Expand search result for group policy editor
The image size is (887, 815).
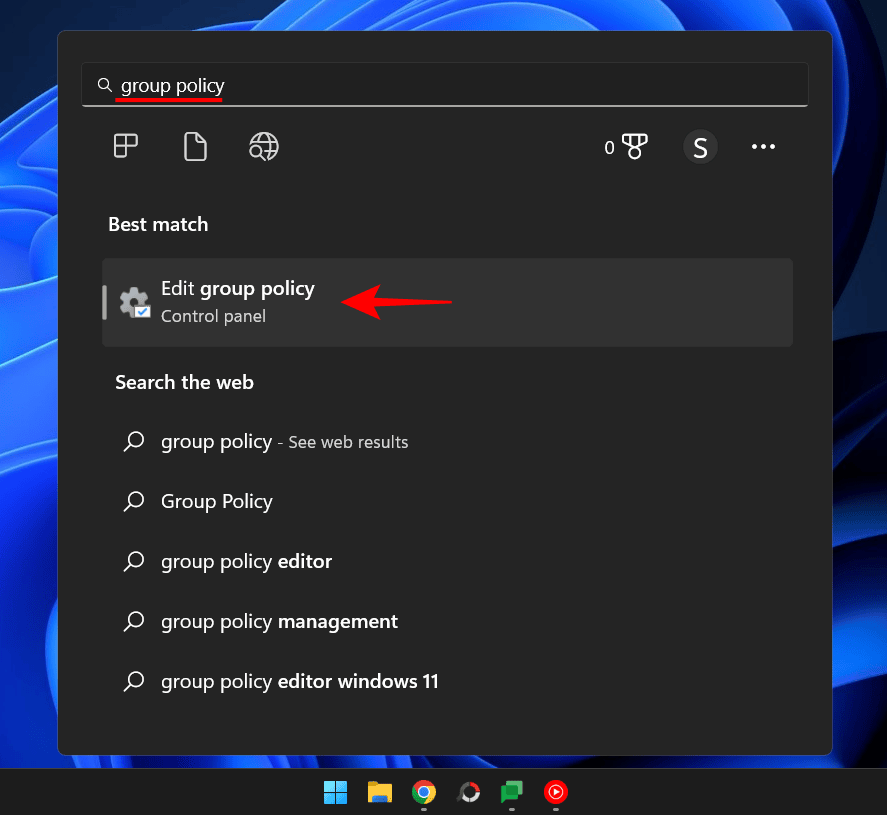pyautogui.click(x=246, y=561)
